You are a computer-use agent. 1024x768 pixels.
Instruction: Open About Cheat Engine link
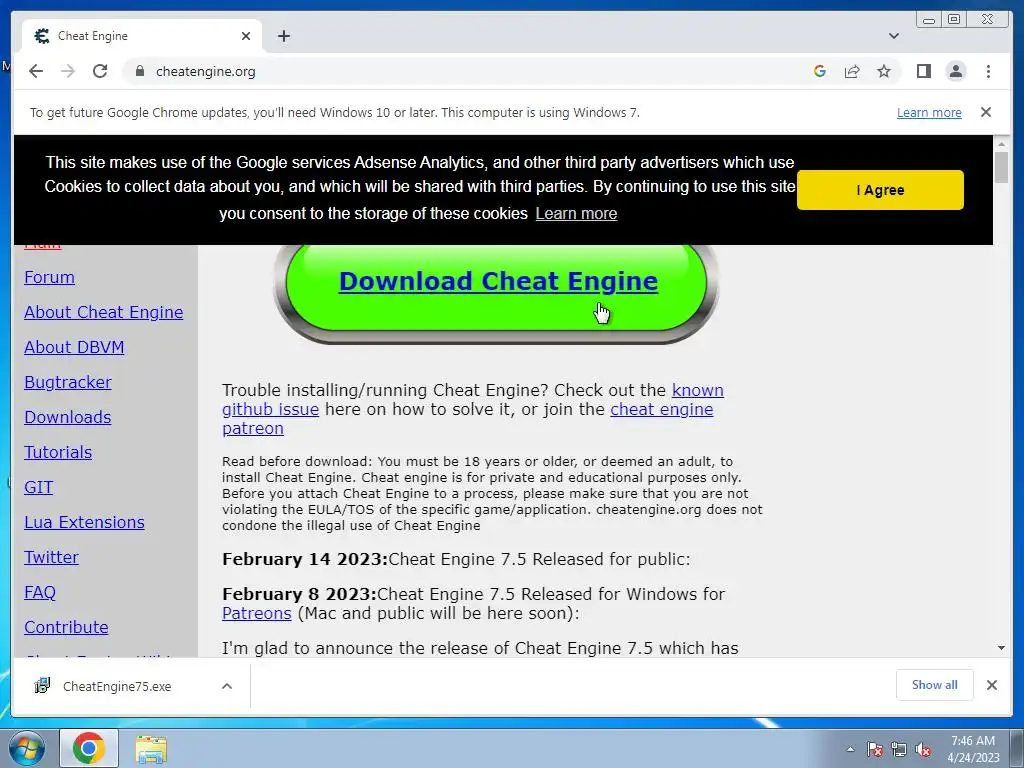tap(104, 312)
